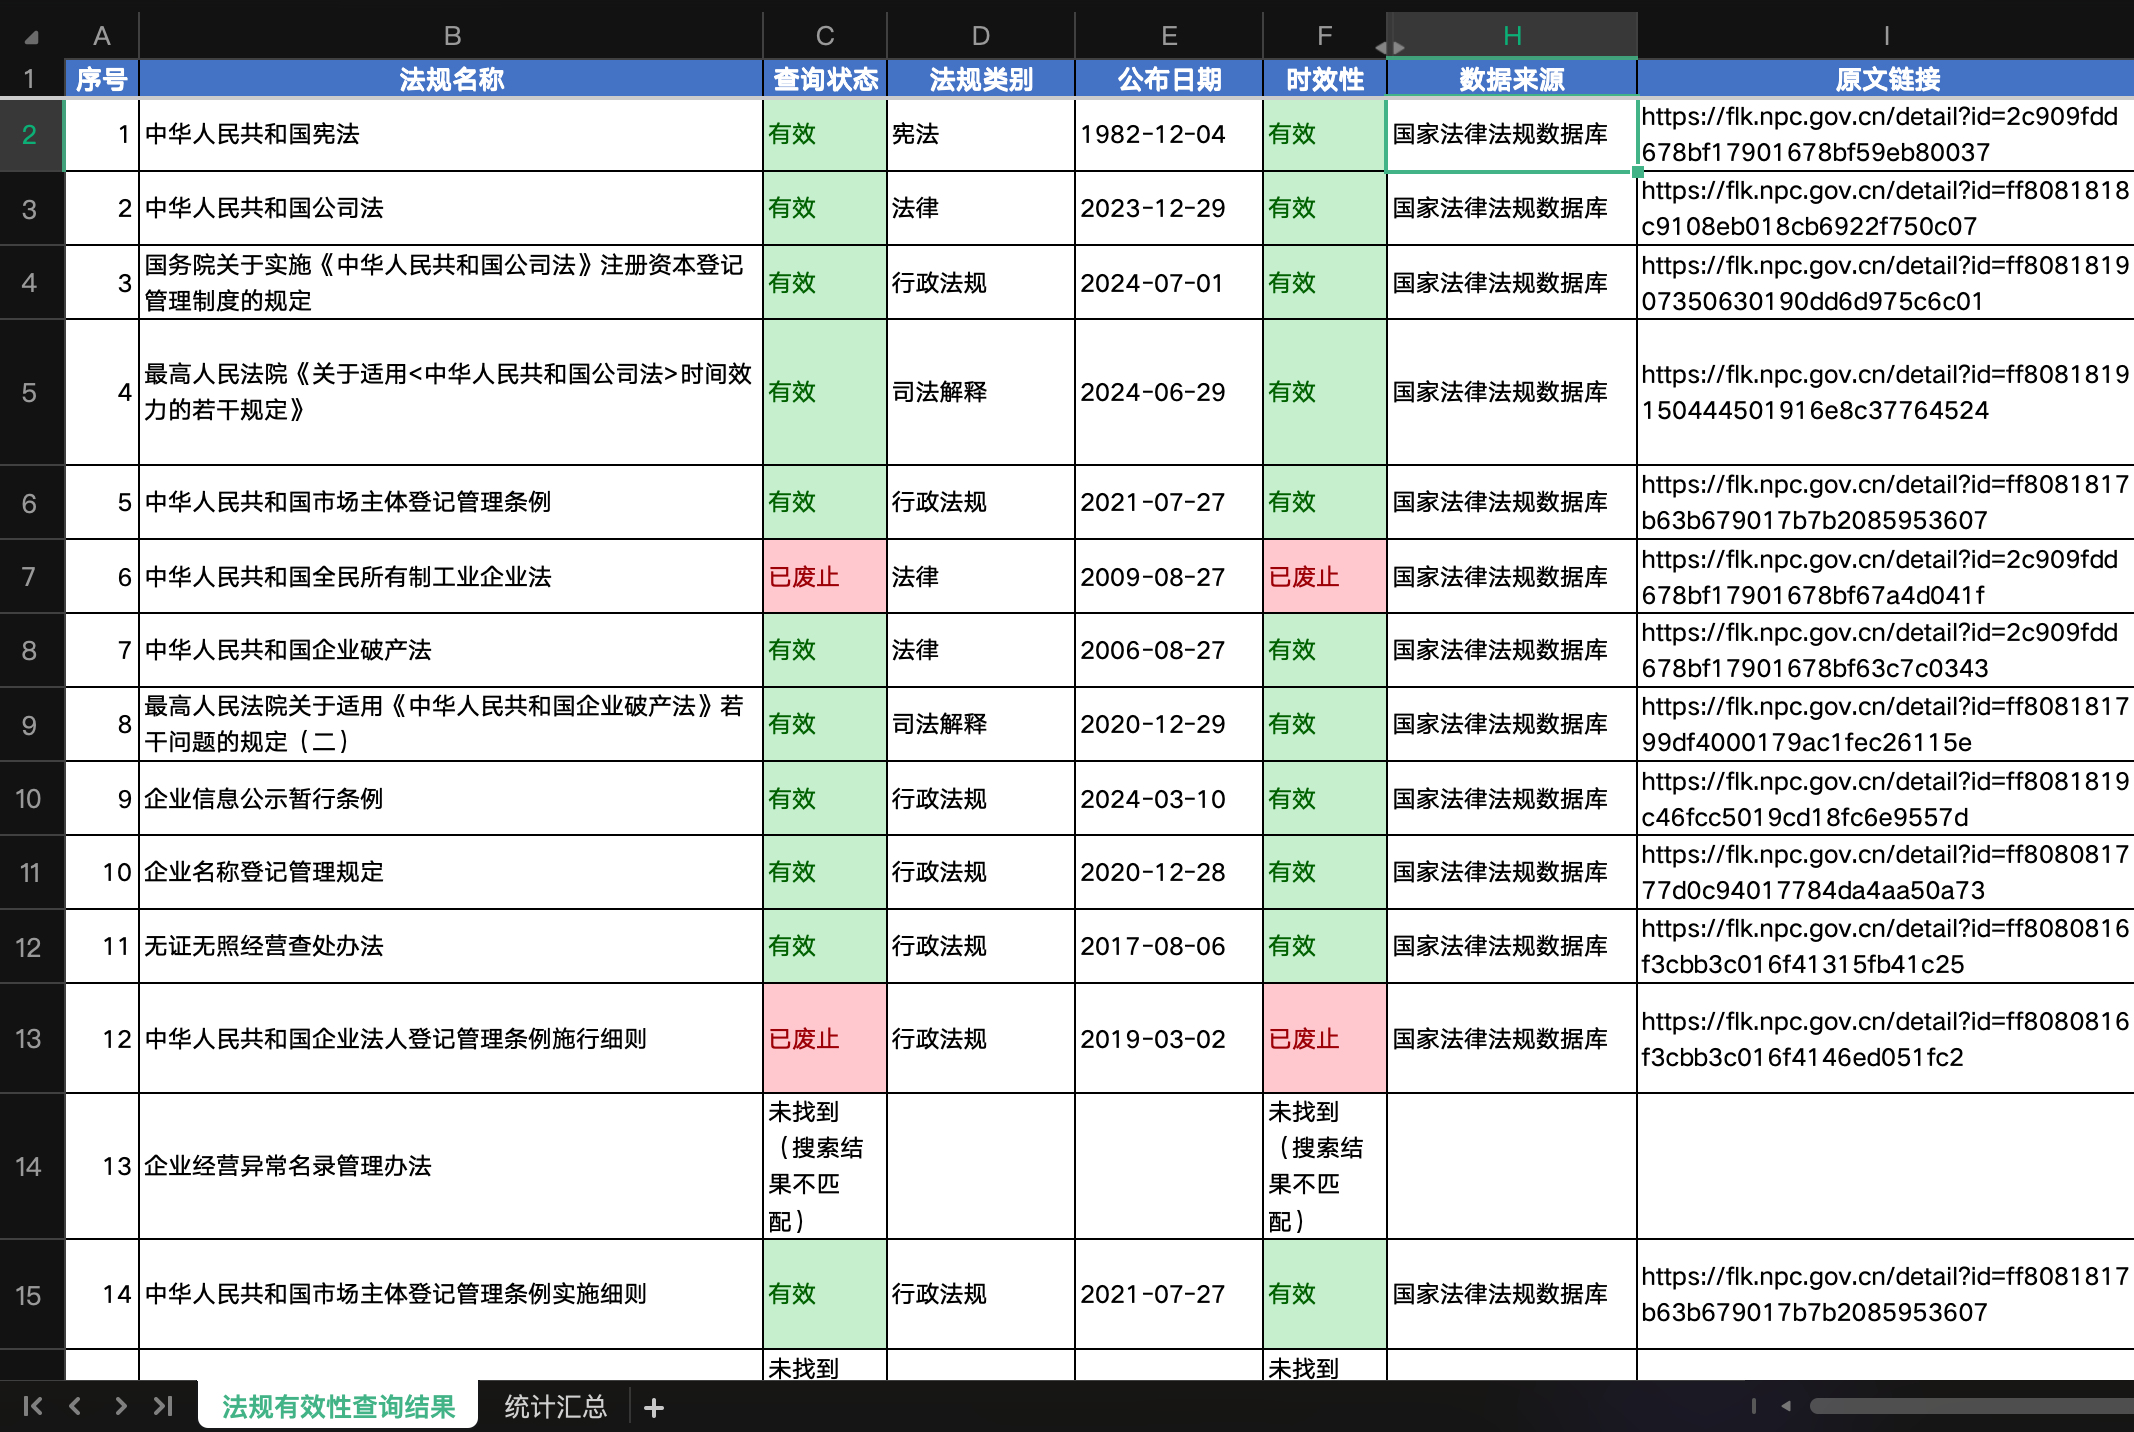The height and width of the screenshot is (1432, 2134).
Task: Add new sheet with plus icon
Action: point(654,1408)
